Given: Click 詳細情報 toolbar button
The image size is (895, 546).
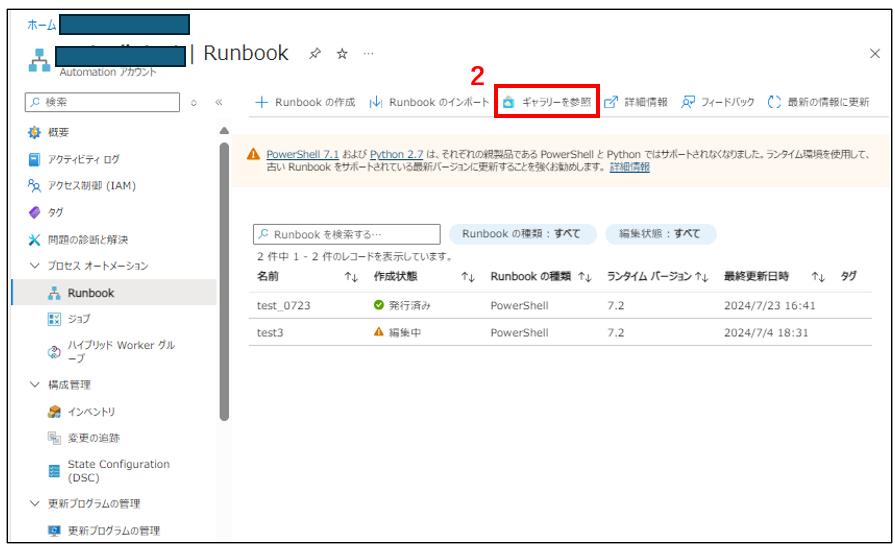Looking at the screenshot, I should point(636,102).
